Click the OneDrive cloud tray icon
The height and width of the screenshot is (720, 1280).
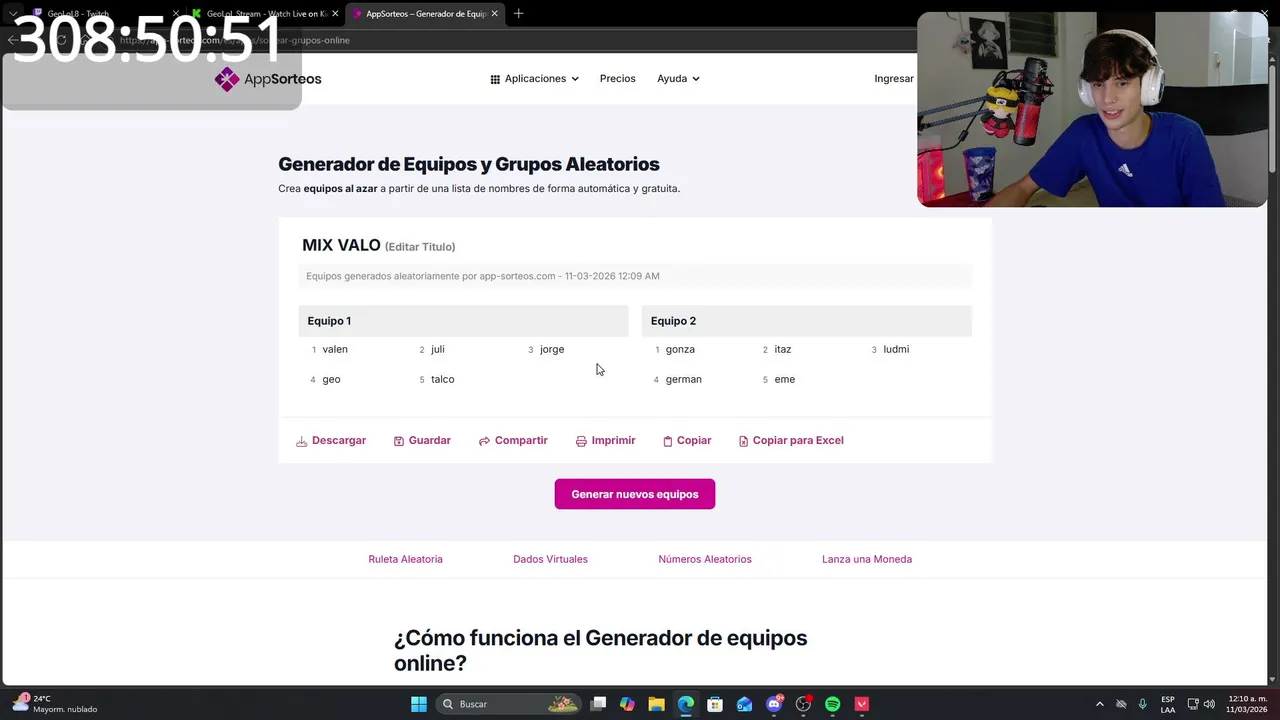(x=1121, y=704)
